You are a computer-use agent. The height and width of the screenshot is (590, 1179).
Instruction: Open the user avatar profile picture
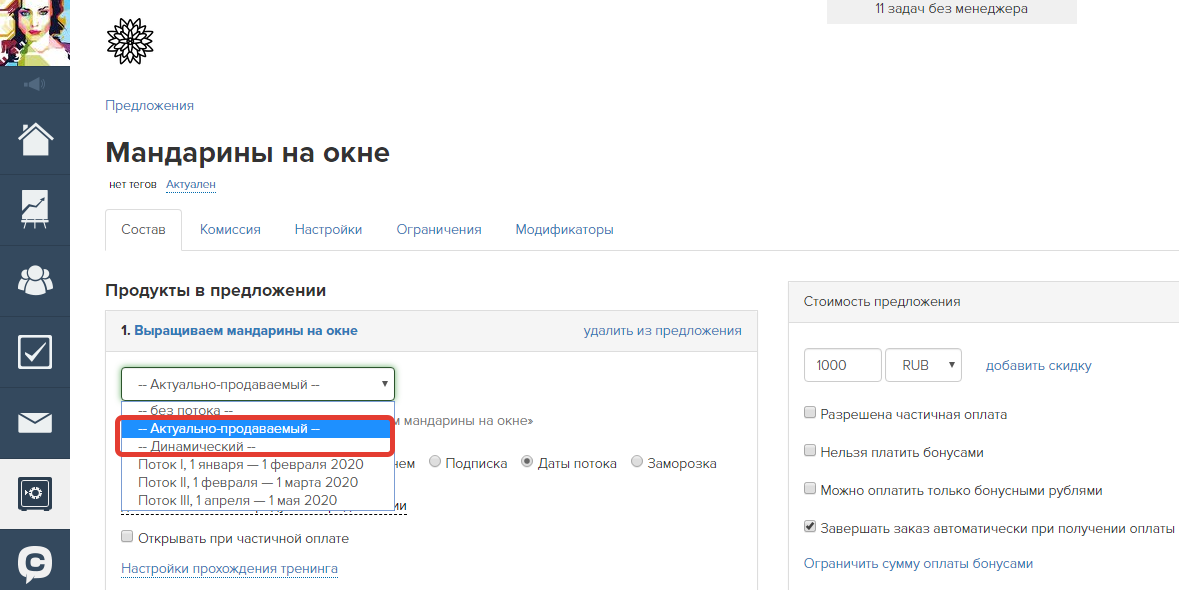point(35,32)
